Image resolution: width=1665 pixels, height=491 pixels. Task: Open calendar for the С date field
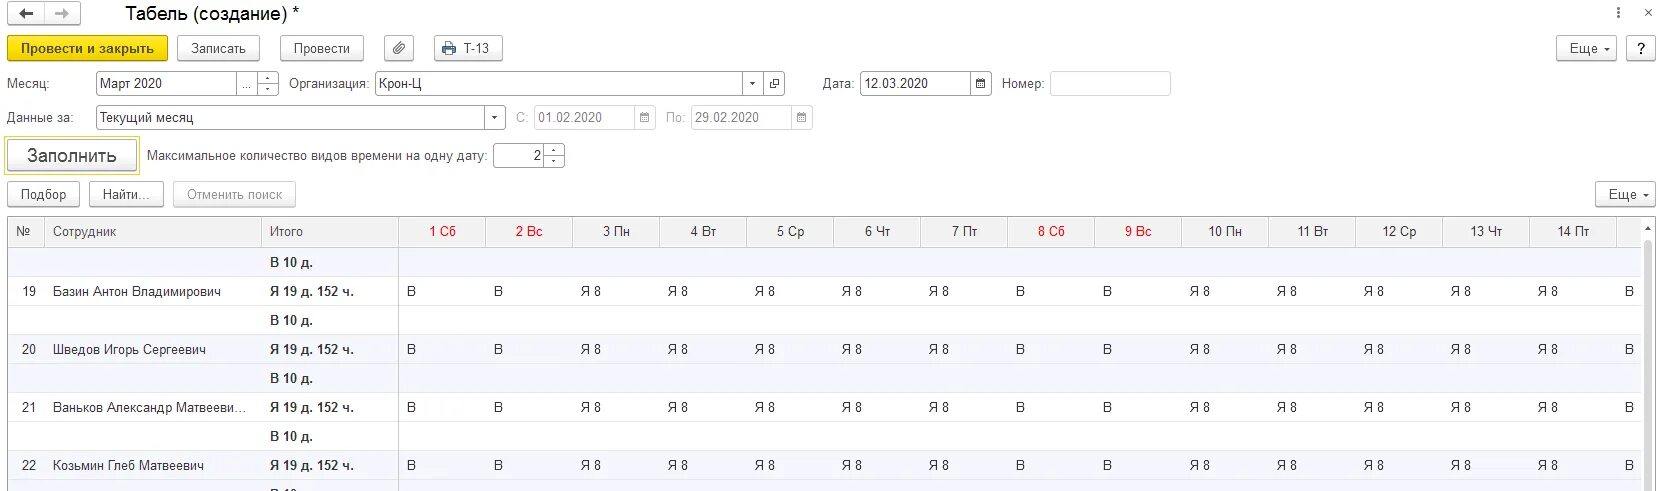coord(644,118)
